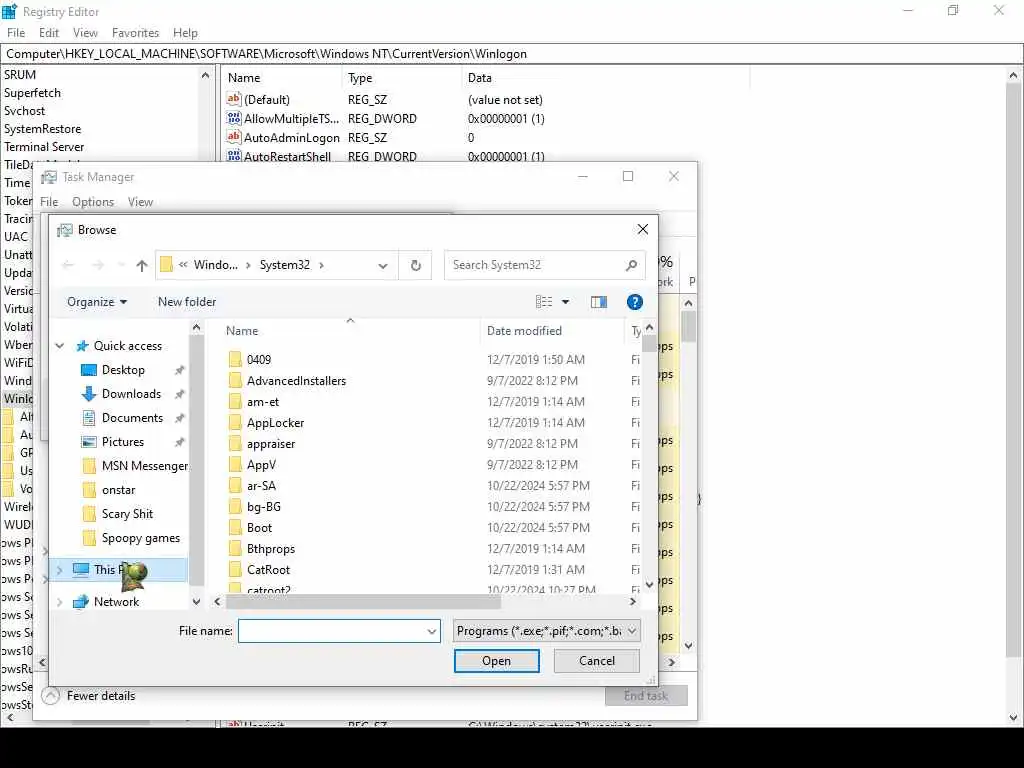Open the Organize dropdown menu
1024x768 pixels.
click(97, 302)
